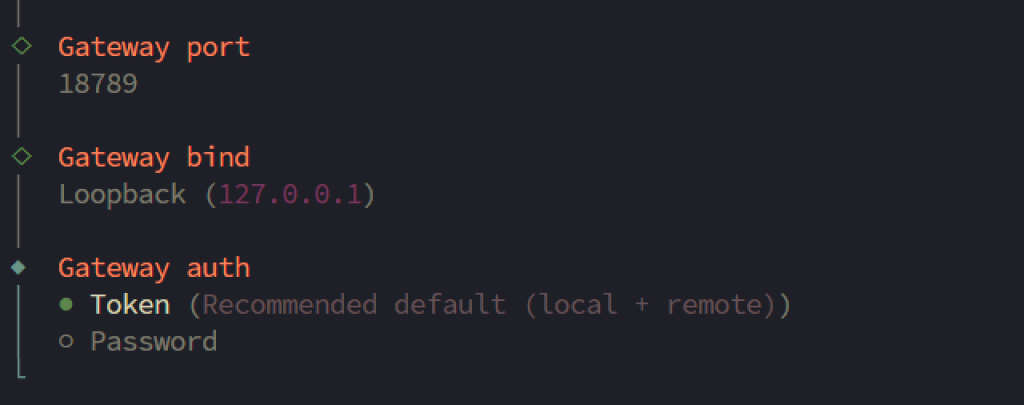Choose the Token option label
This screenshot has width=1024, height=405.
tap(130, 304)
